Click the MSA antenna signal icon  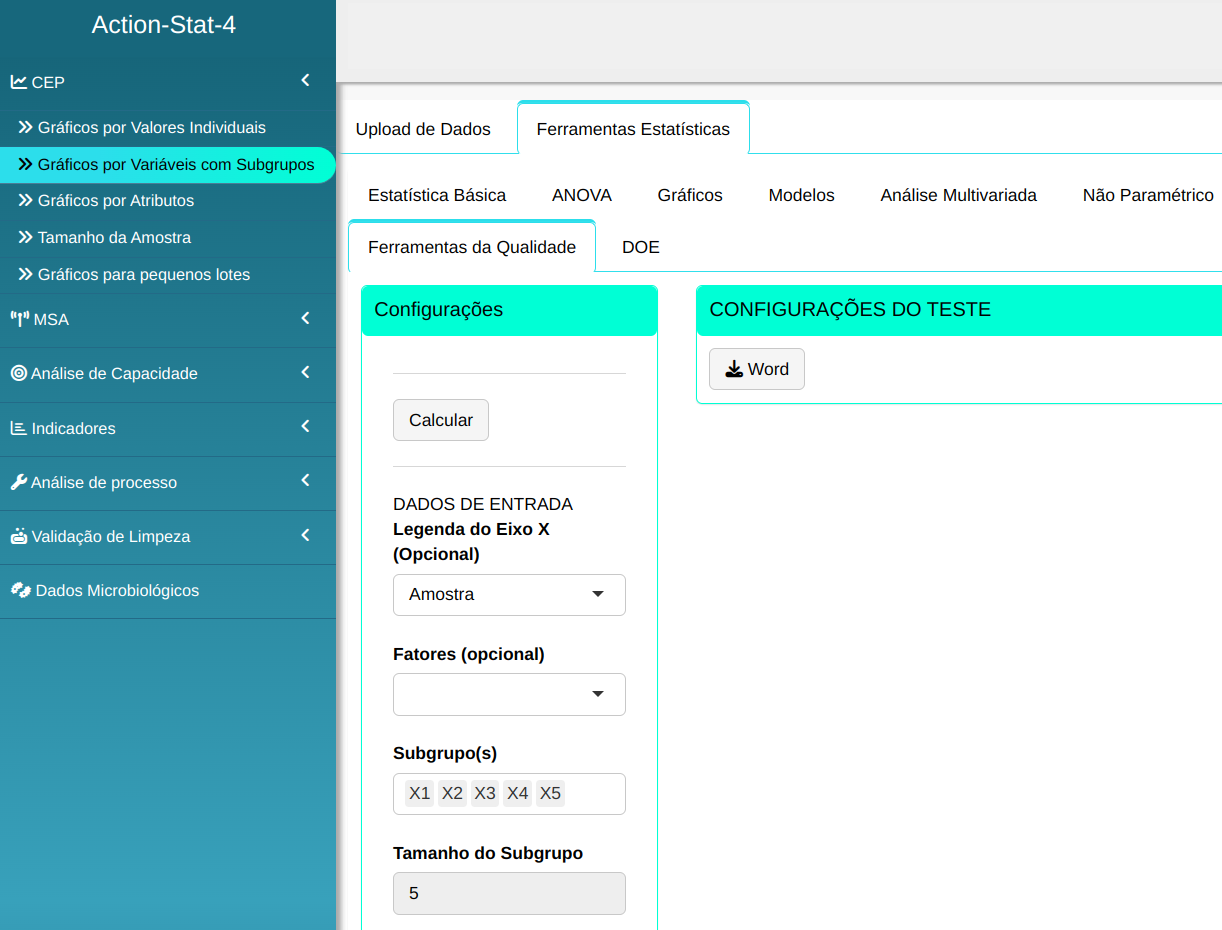click(x=20, y=319)
